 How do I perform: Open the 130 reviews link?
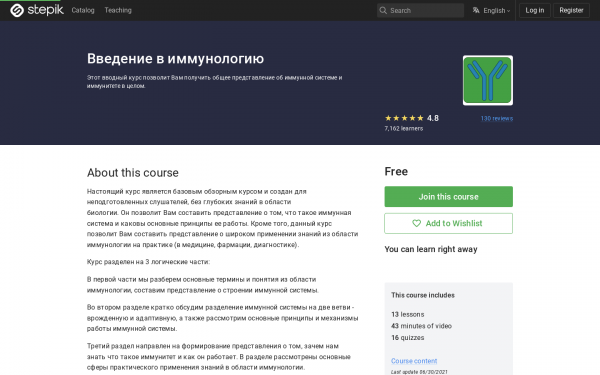pyautogui.click(x=497, y=119)
